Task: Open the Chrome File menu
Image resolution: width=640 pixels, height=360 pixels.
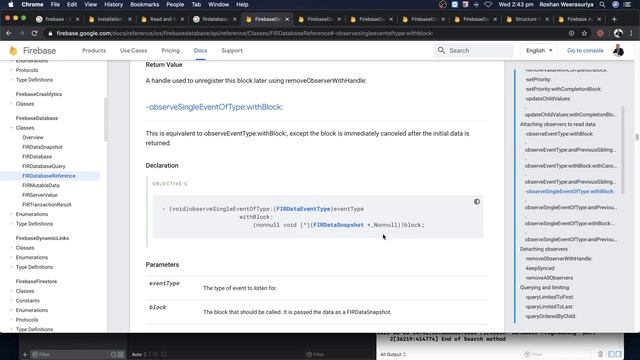Action: (55, 4)
